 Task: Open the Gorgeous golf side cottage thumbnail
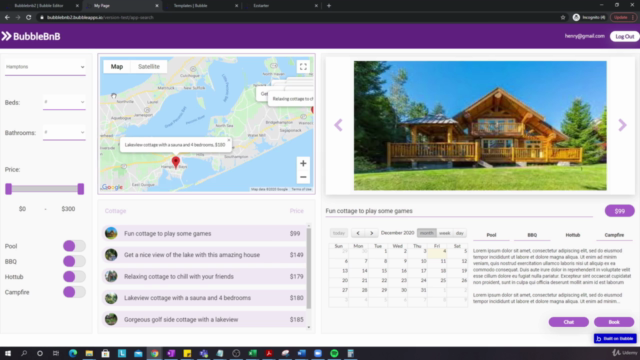(111, 319)
